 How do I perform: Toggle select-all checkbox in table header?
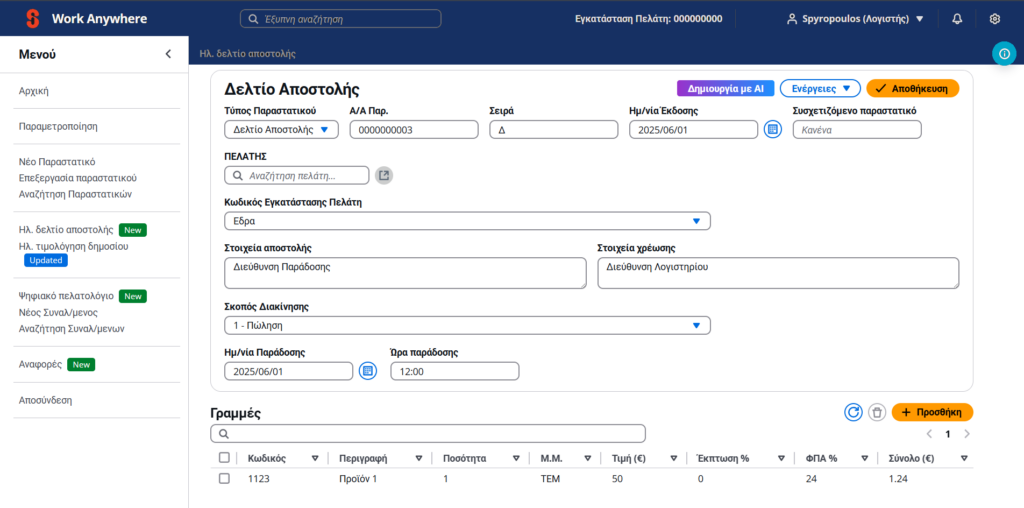coord(224,458)
